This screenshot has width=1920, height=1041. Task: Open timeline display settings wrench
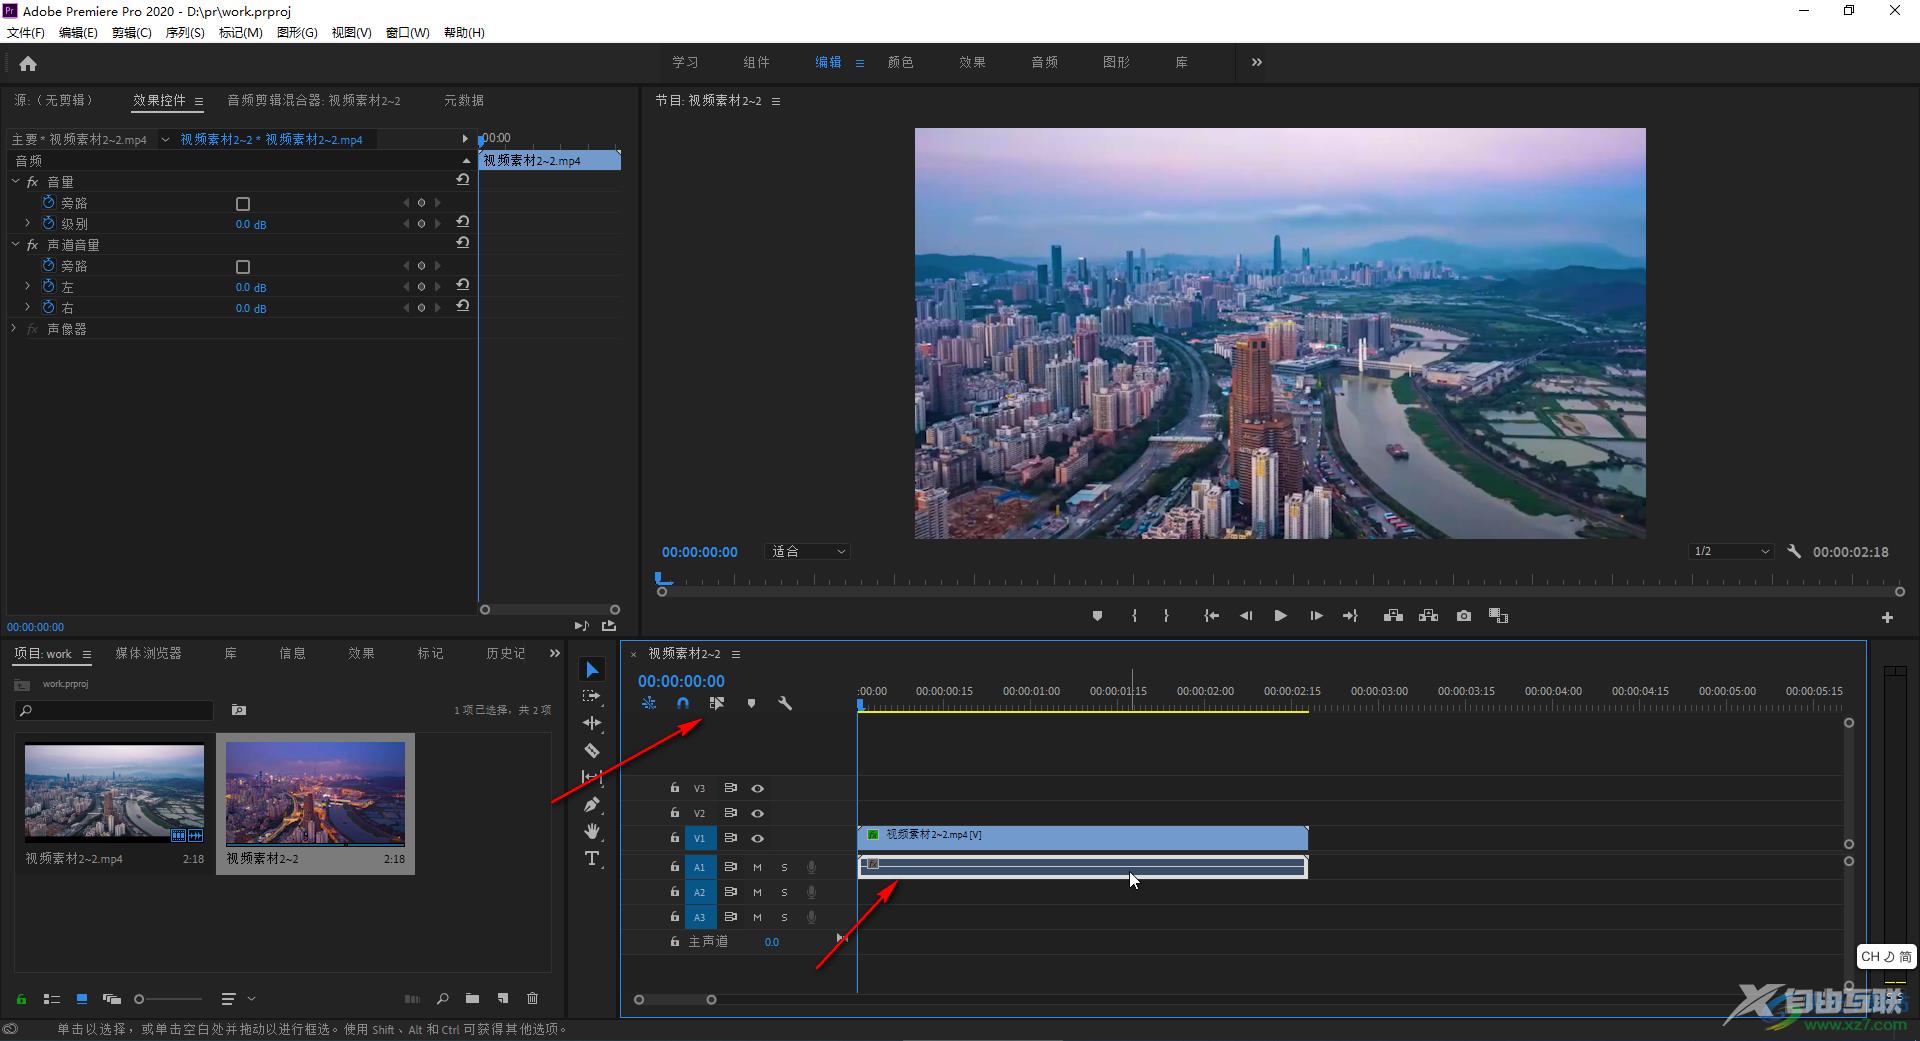pos(785,703)
